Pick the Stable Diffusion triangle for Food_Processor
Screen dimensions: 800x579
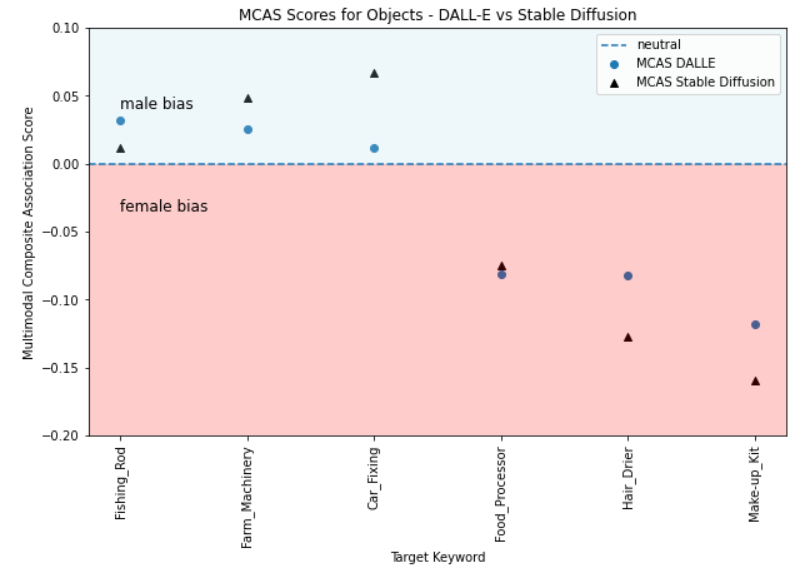[502, 266]
